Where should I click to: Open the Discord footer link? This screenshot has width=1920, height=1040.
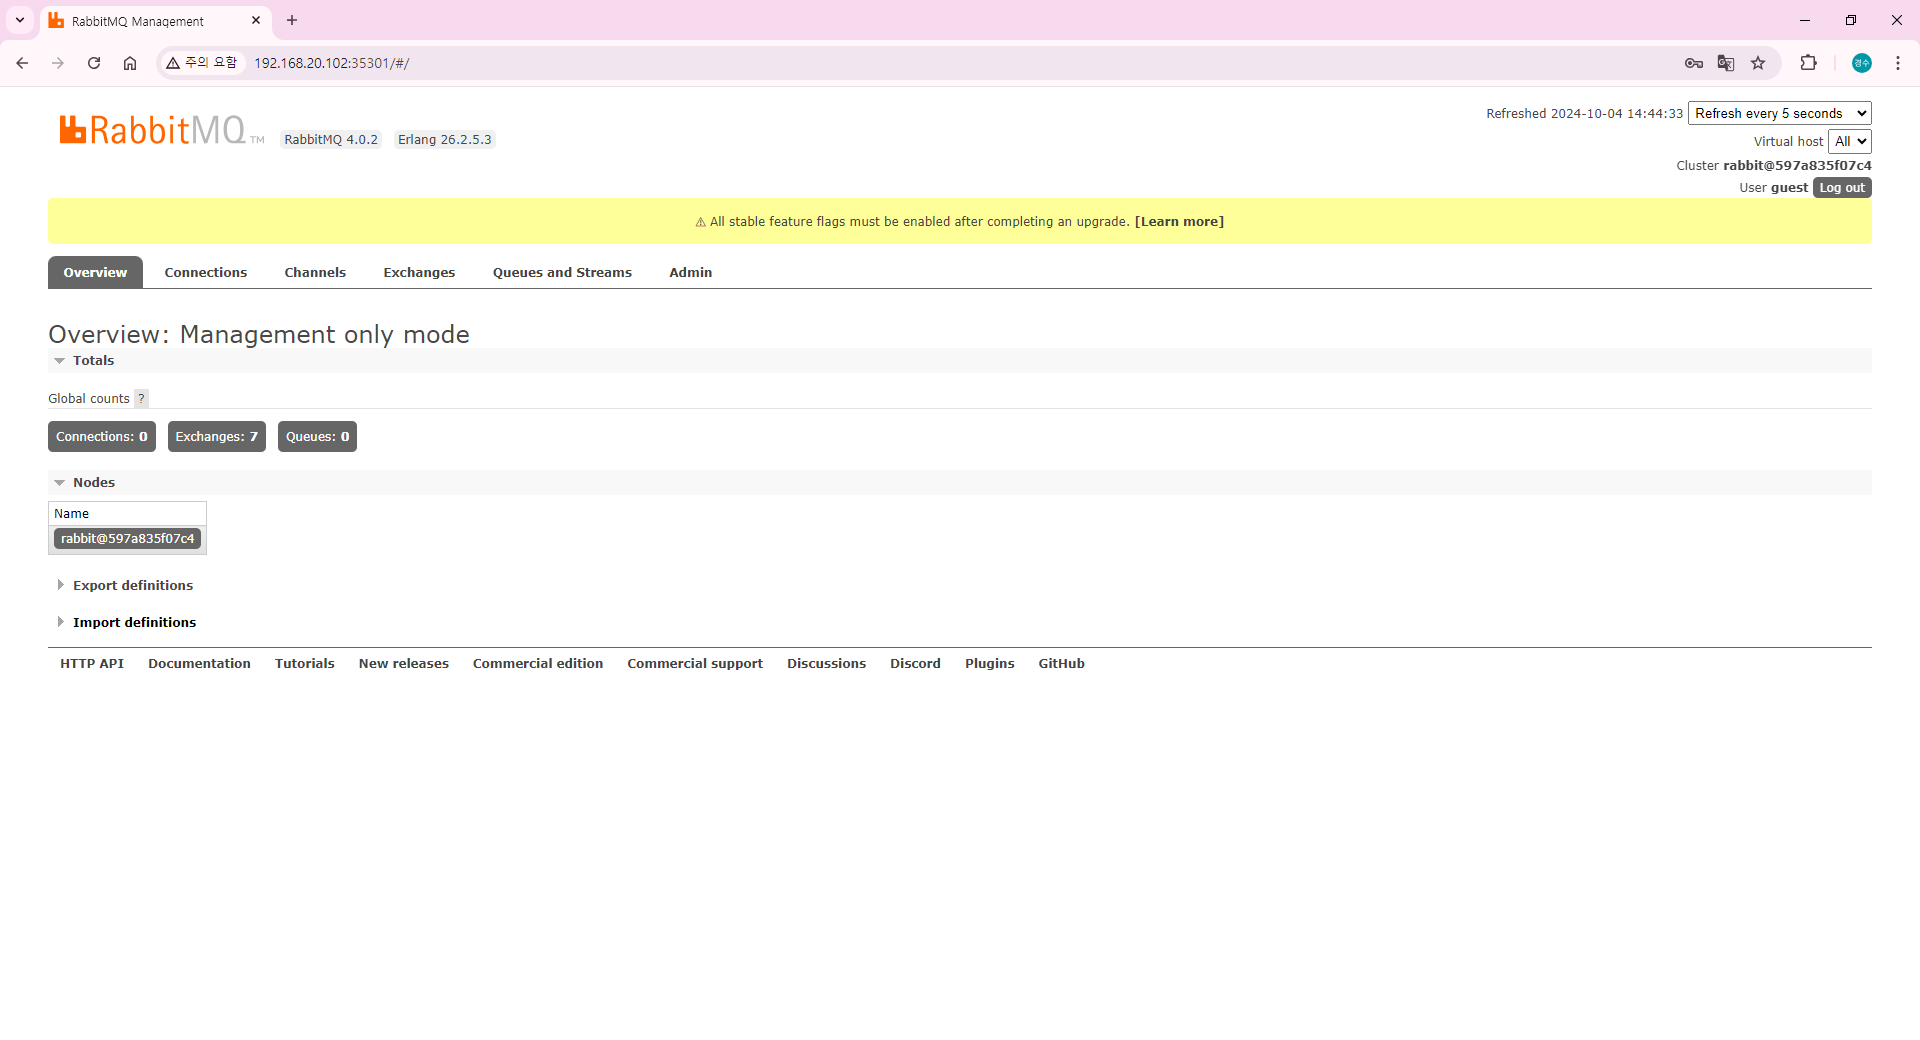915,663
